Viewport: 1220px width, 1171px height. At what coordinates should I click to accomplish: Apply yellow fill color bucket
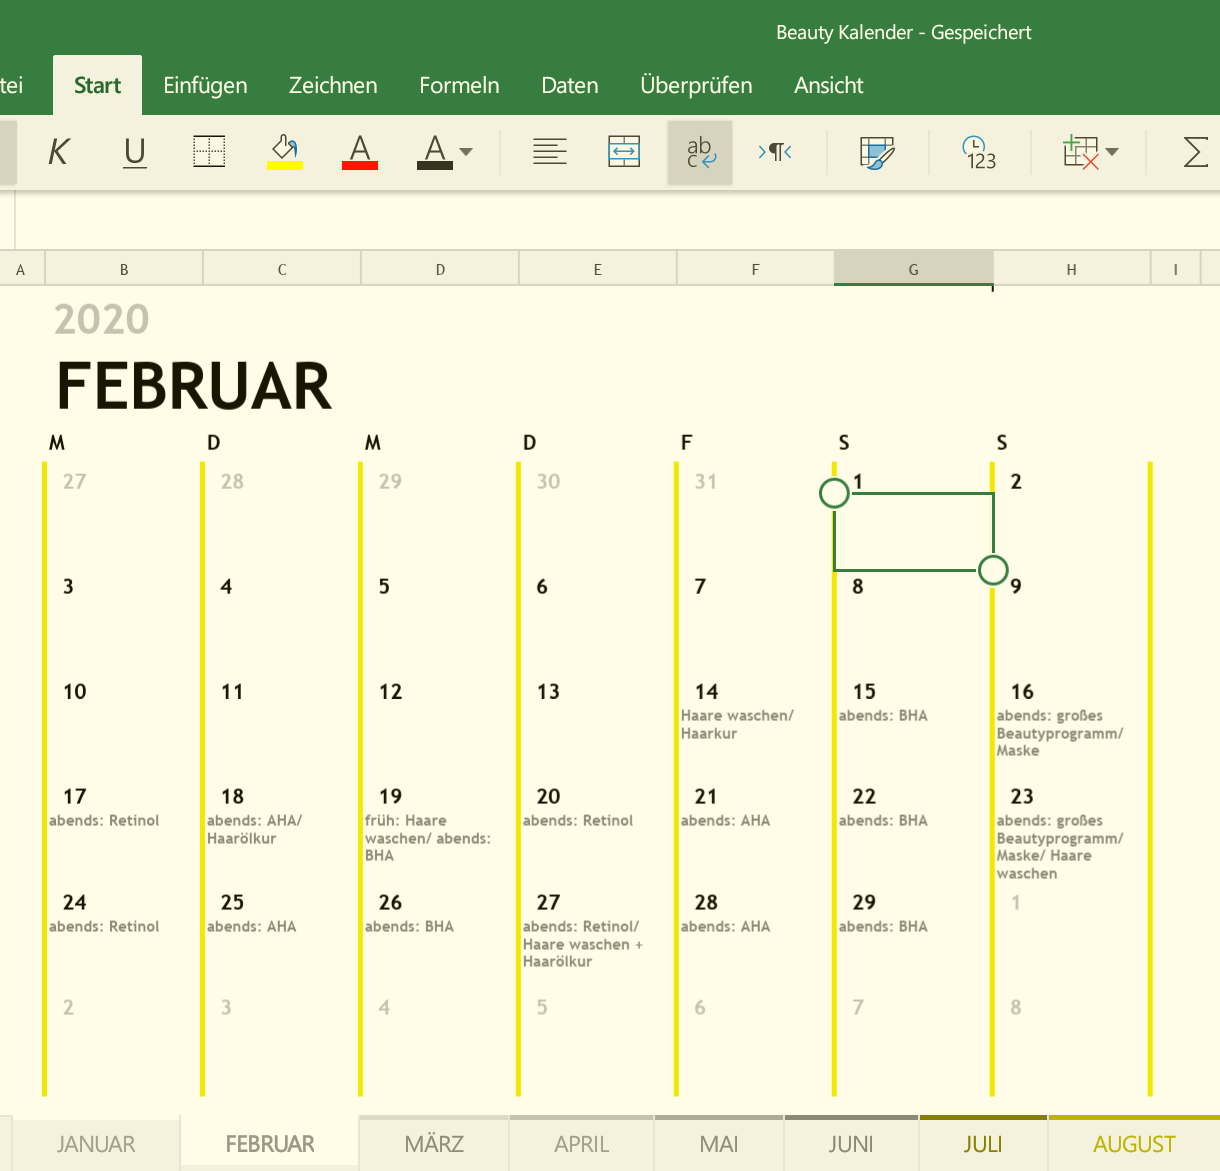(285, 152)
